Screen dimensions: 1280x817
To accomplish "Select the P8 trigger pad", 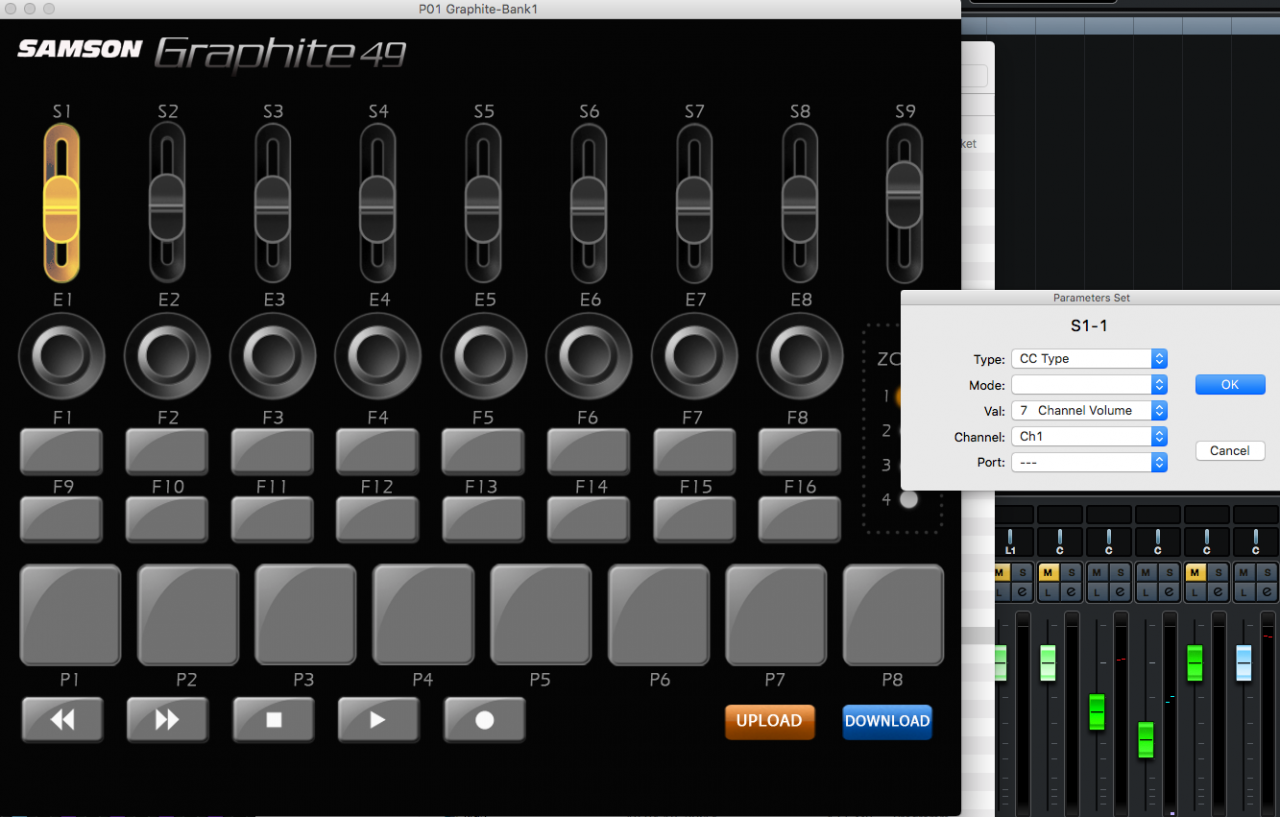I will tap(893, 615).
